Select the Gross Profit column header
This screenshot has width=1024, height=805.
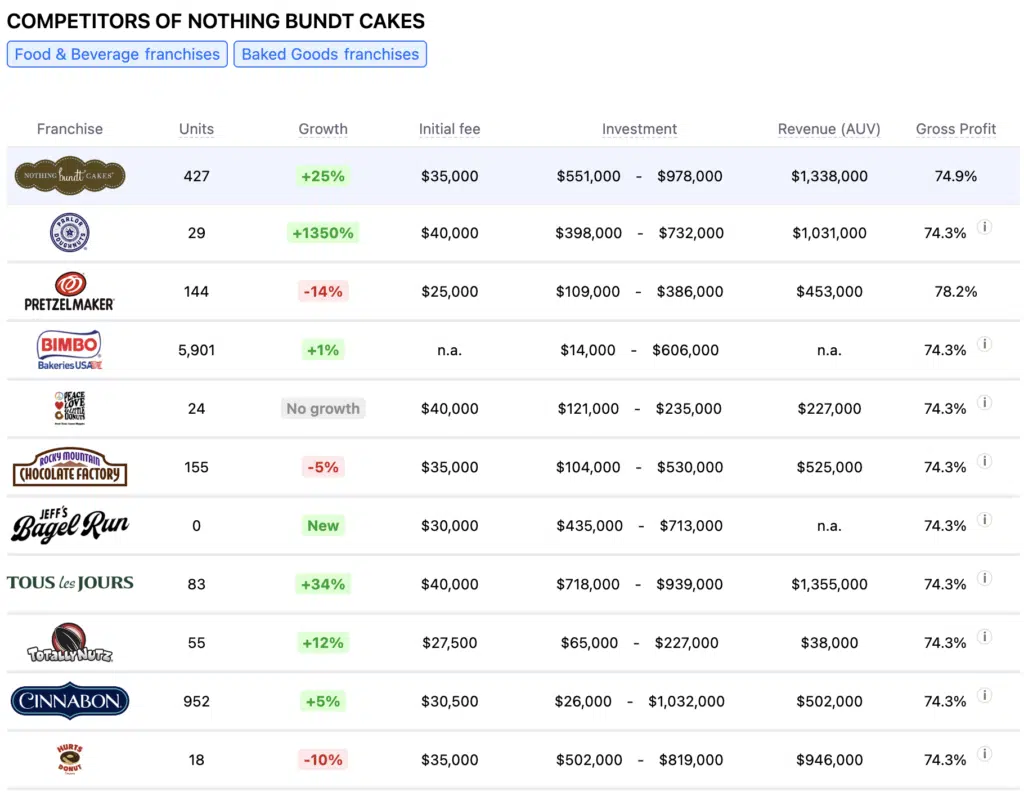tap(955, 129)
